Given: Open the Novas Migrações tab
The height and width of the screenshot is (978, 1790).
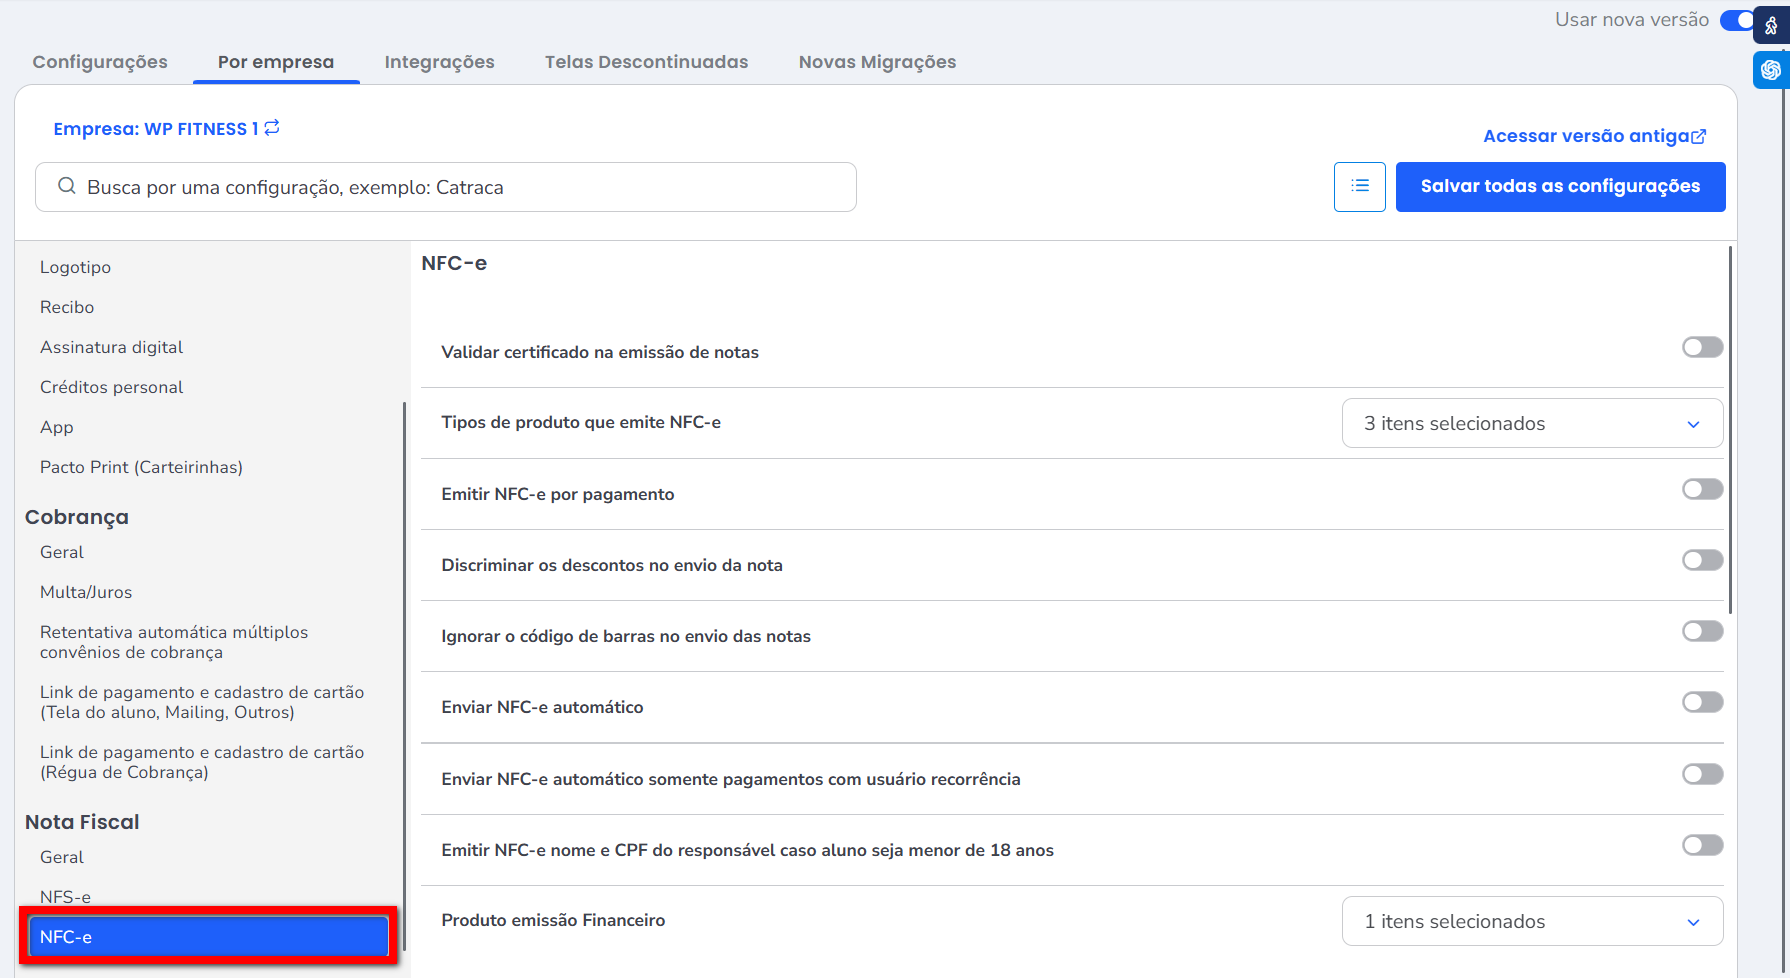Looking at the screenshot, I should coord(877,62).
